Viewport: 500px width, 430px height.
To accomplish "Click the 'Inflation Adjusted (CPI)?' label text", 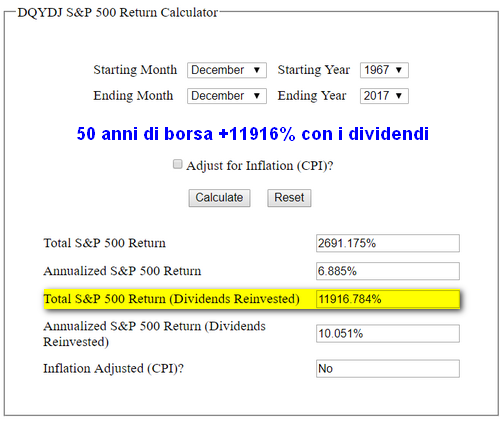I will point(113,369).
